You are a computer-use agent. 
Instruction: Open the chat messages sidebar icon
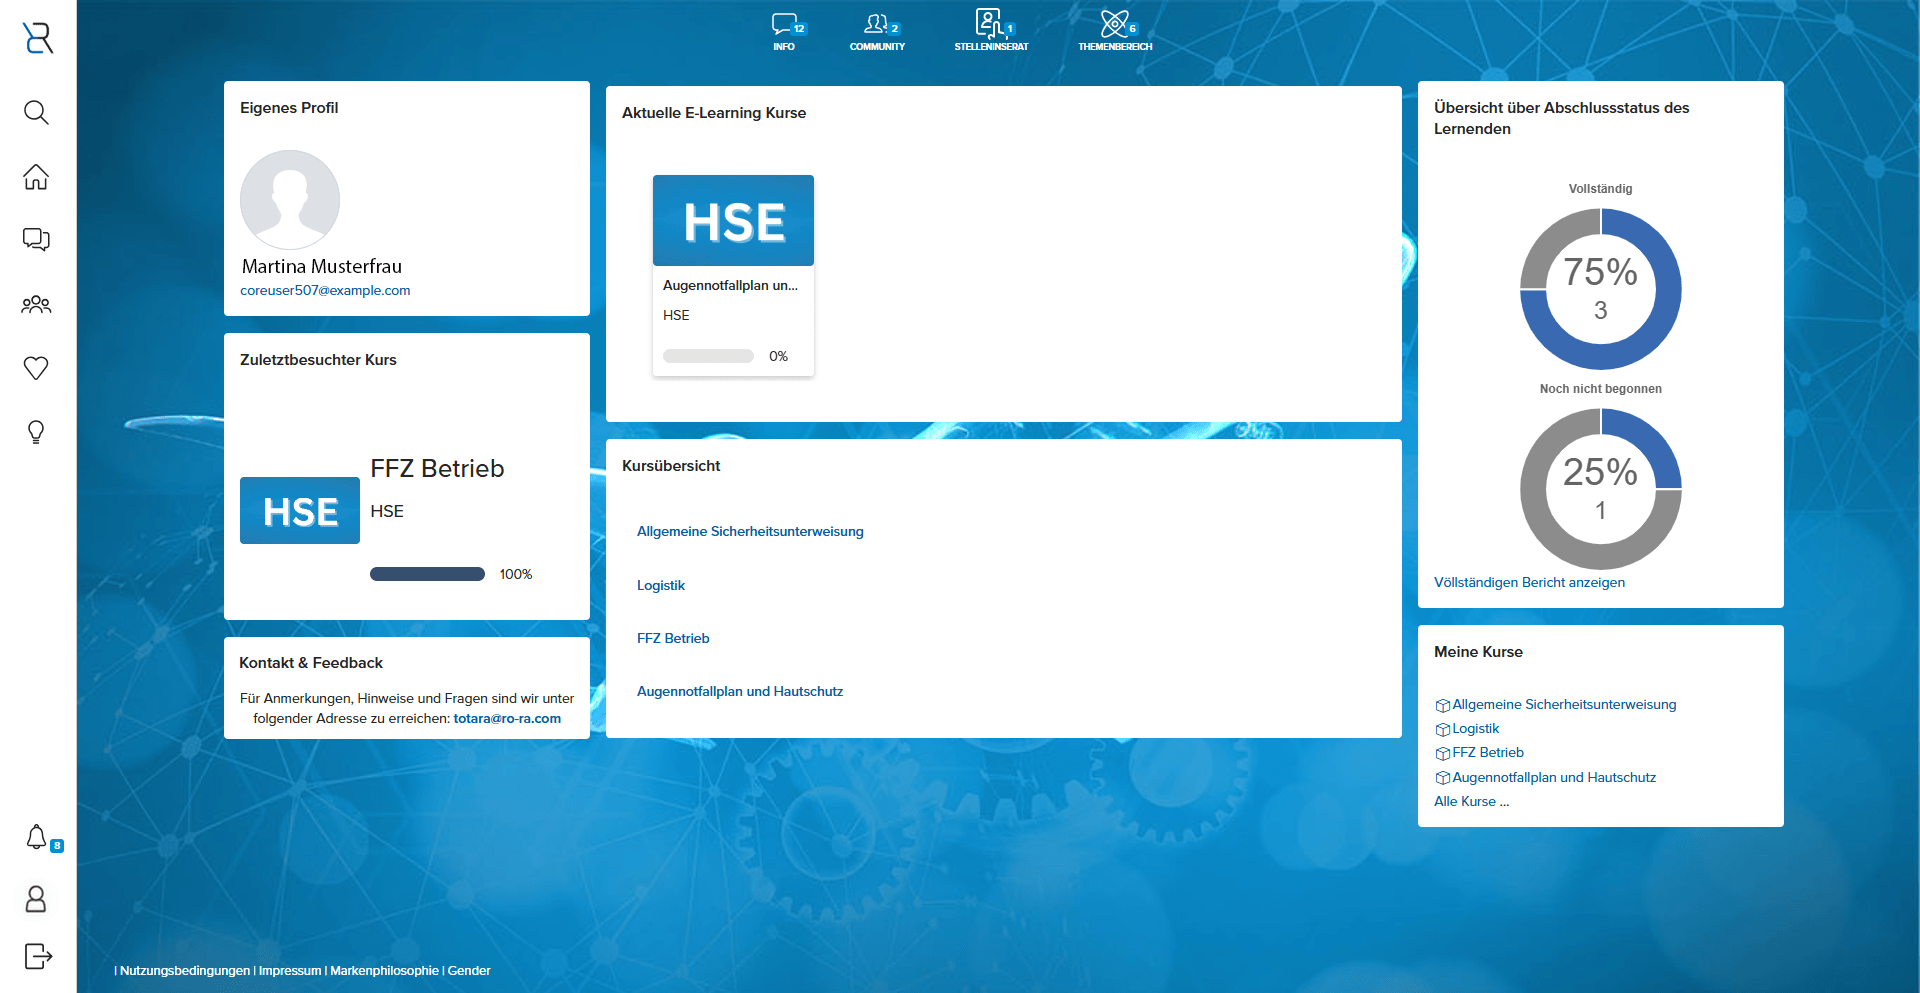click(x=36, y=240)
